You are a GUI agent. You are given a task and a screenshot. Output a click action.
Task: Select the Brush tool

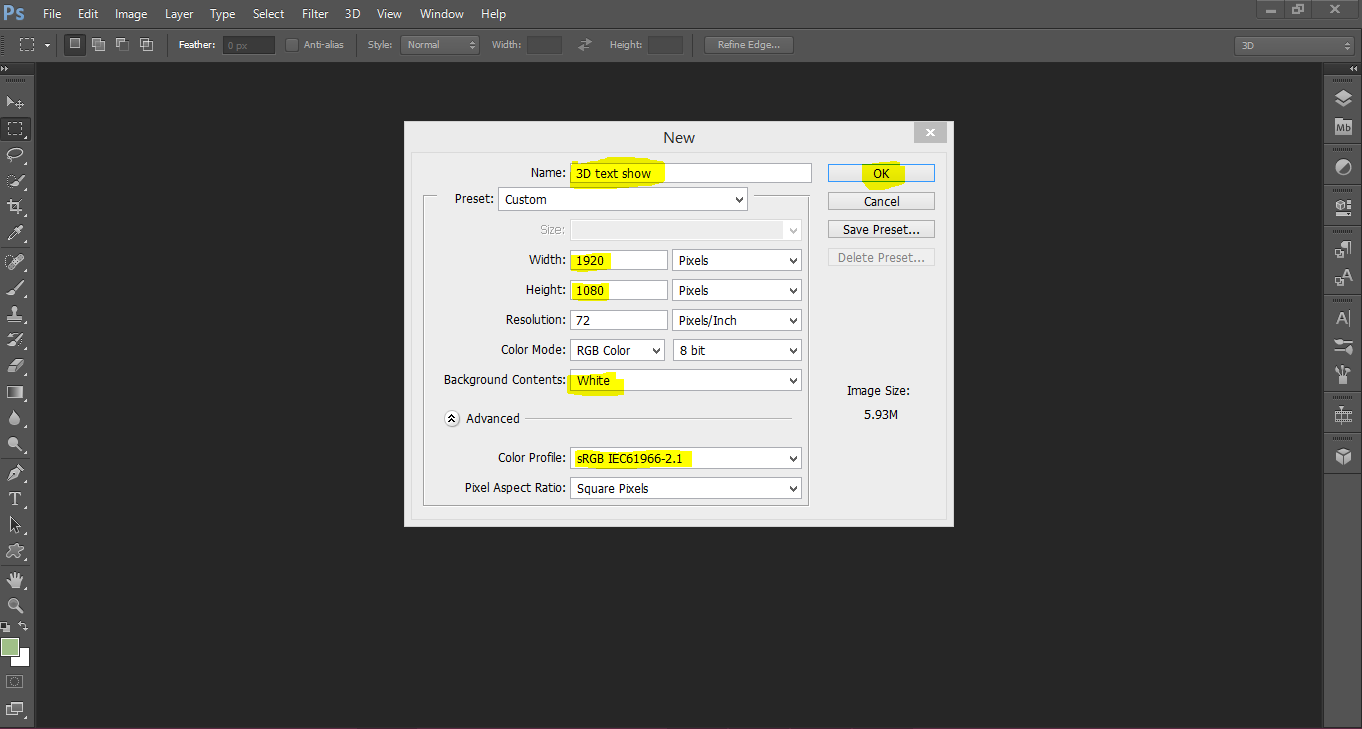15,288
